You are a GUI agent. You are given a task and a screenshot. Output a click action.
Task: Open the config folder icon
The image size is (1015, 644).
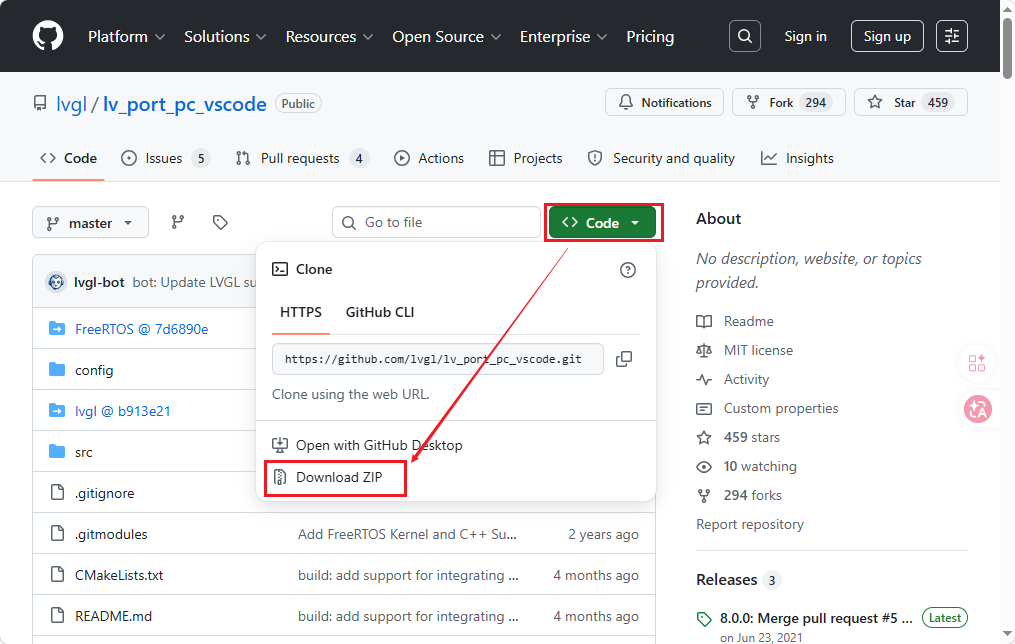(57, 370)
